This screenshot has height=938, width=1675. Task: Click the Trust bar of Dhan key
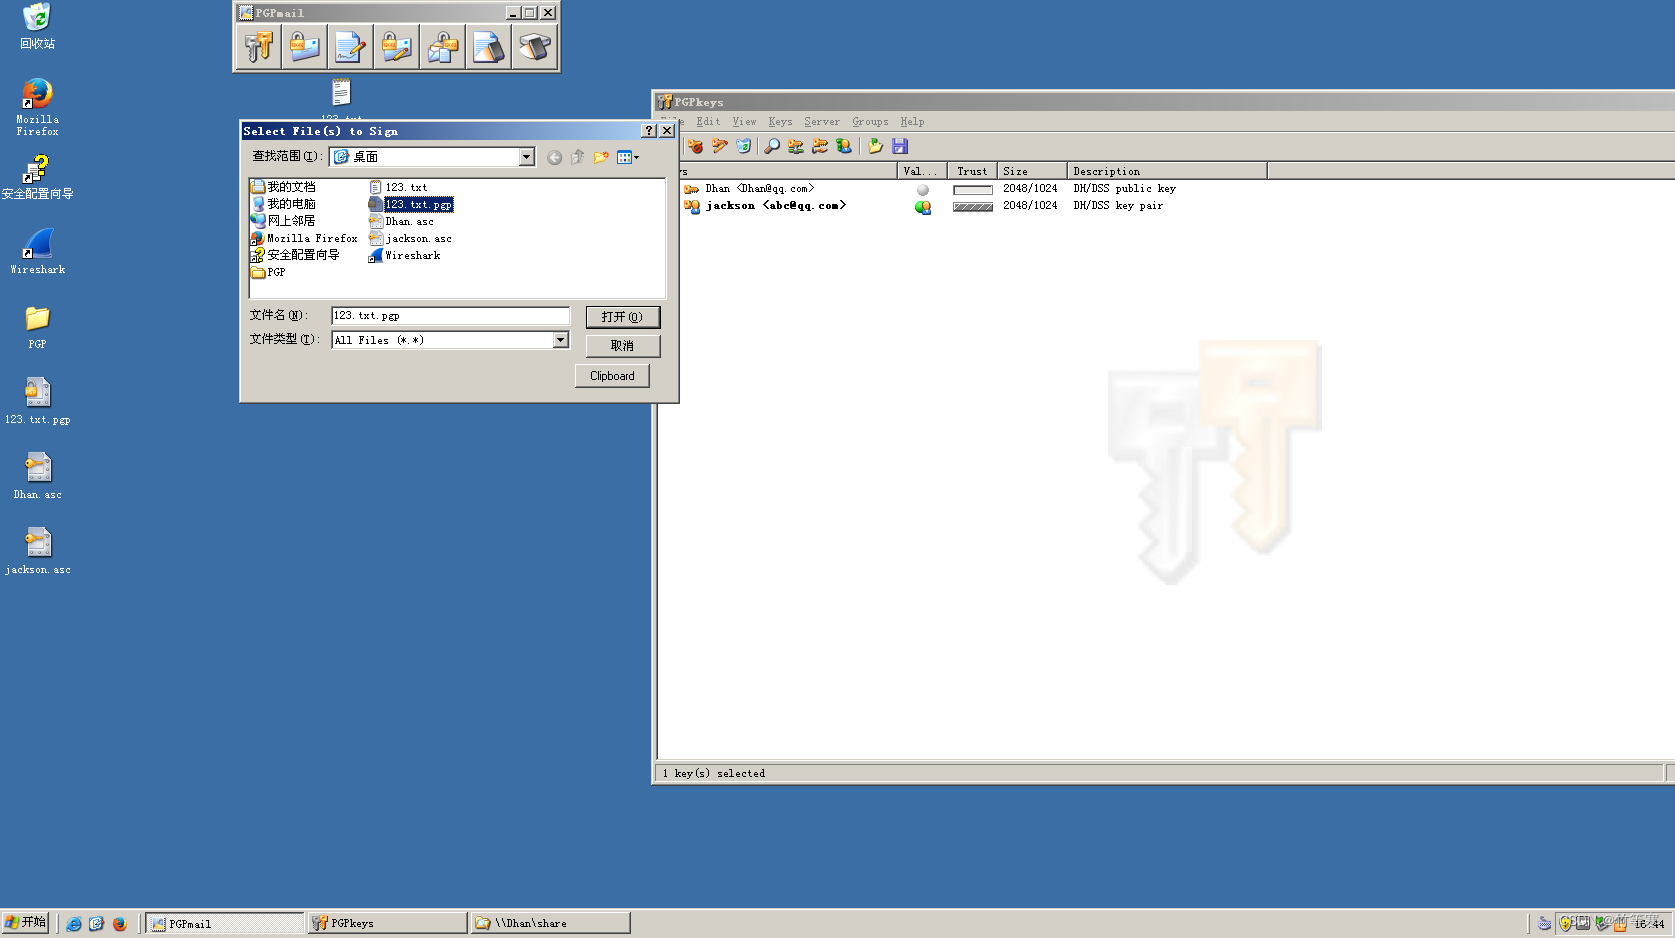[x=972, y=189]
